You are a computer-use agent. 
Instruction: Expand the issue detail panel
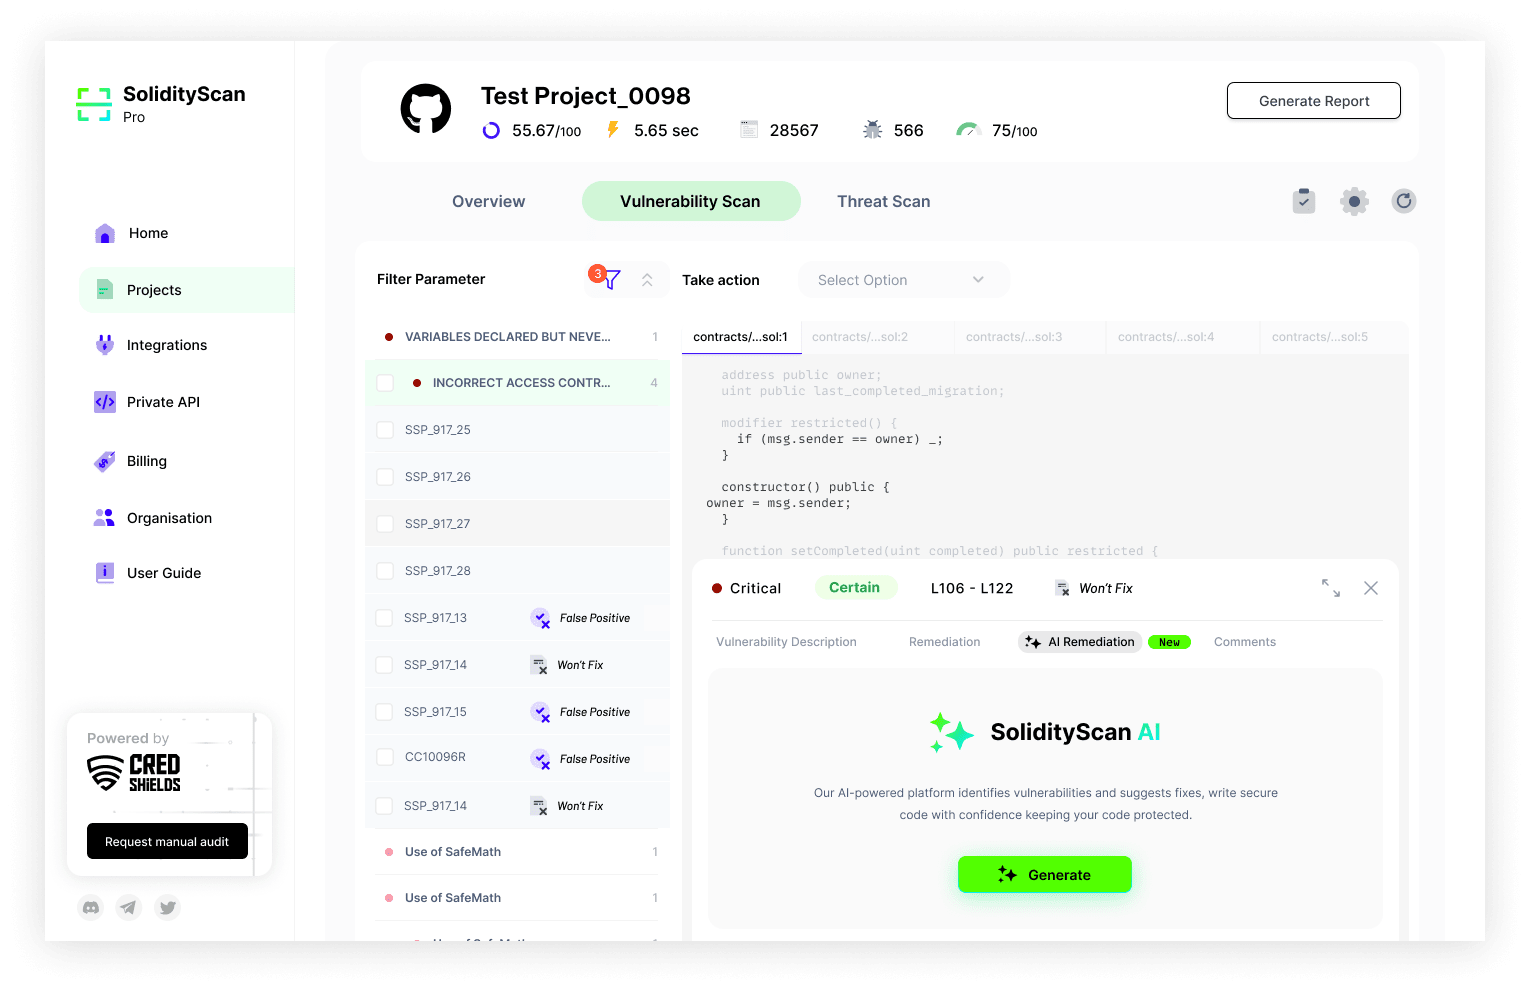click(x=1330, y=588)
